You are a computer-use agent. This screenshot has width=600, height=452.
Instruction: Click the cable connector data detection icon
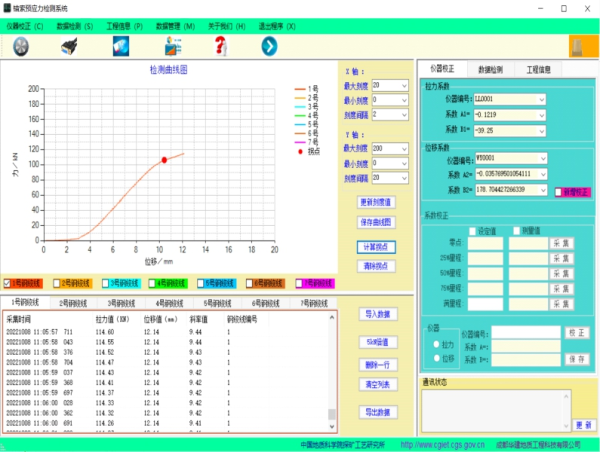tap(69, 45)
